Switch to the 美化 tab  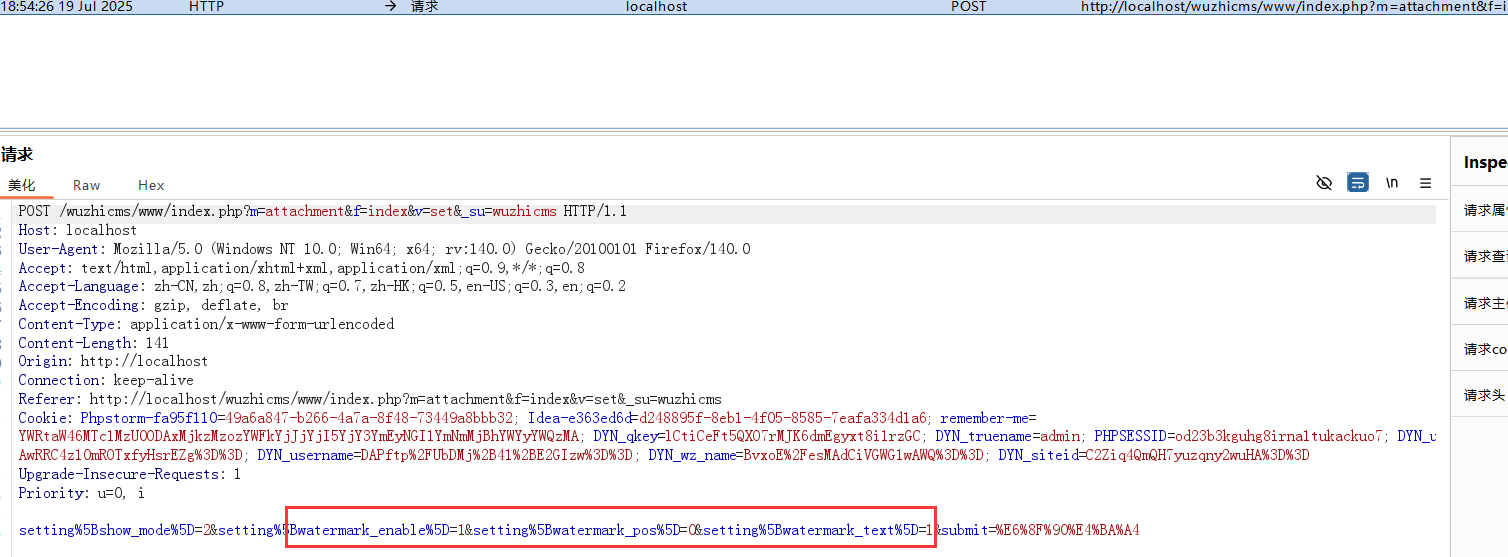22,185
